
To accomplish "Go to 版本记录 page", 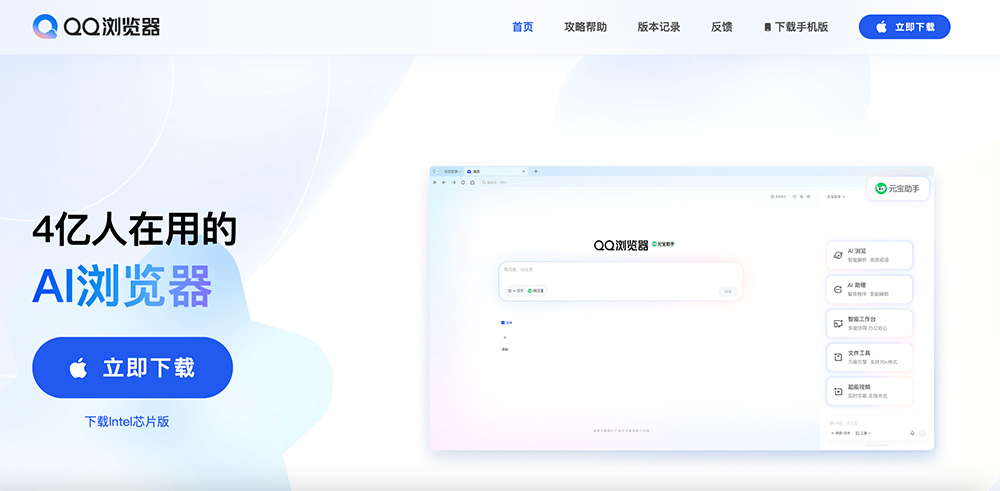I will [658, 27].
